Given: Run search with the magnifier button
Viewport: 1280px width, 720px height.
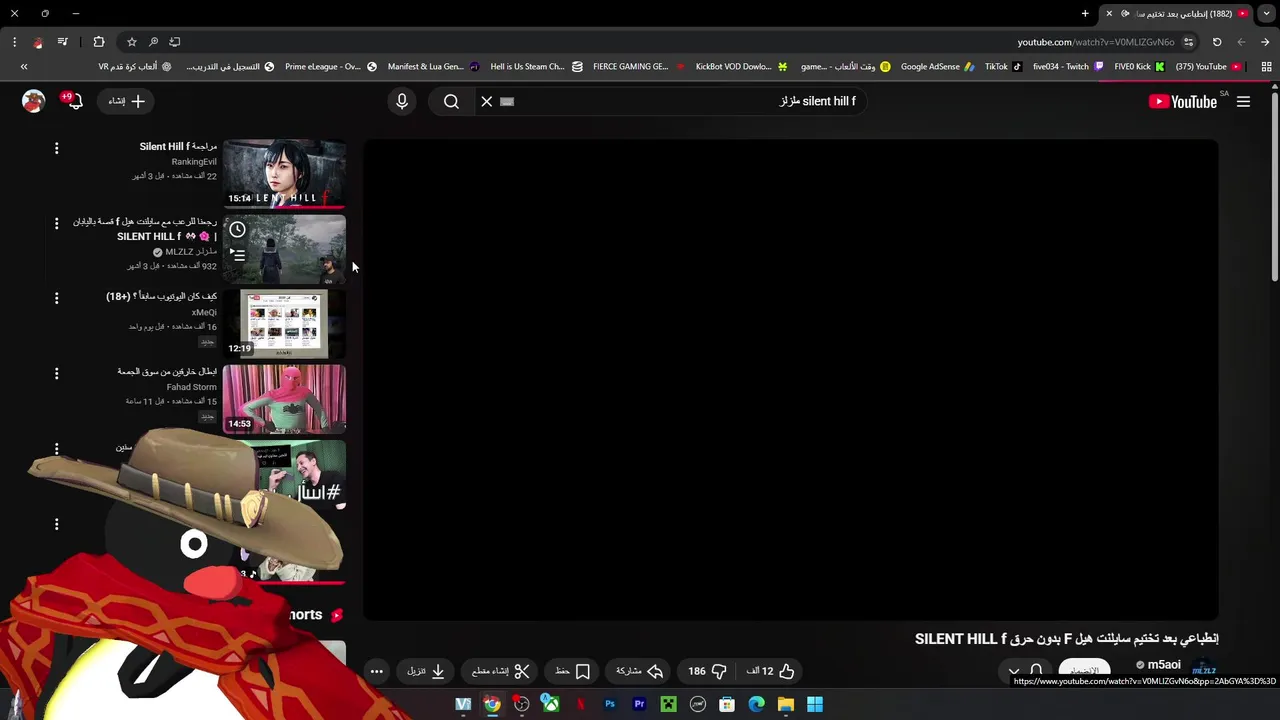Looking at the screenshot, I should point(451,101).
